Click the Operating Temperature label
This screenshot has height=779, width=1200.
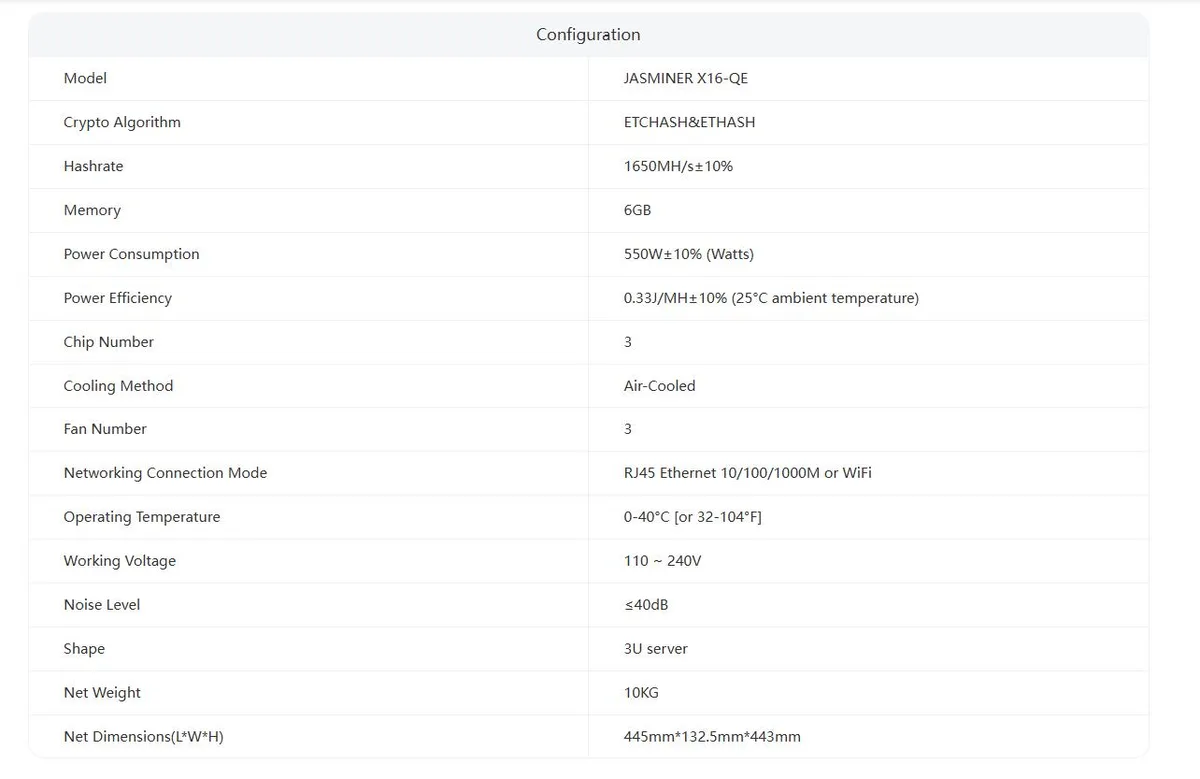pyautogui.click(x=141, y=517)
